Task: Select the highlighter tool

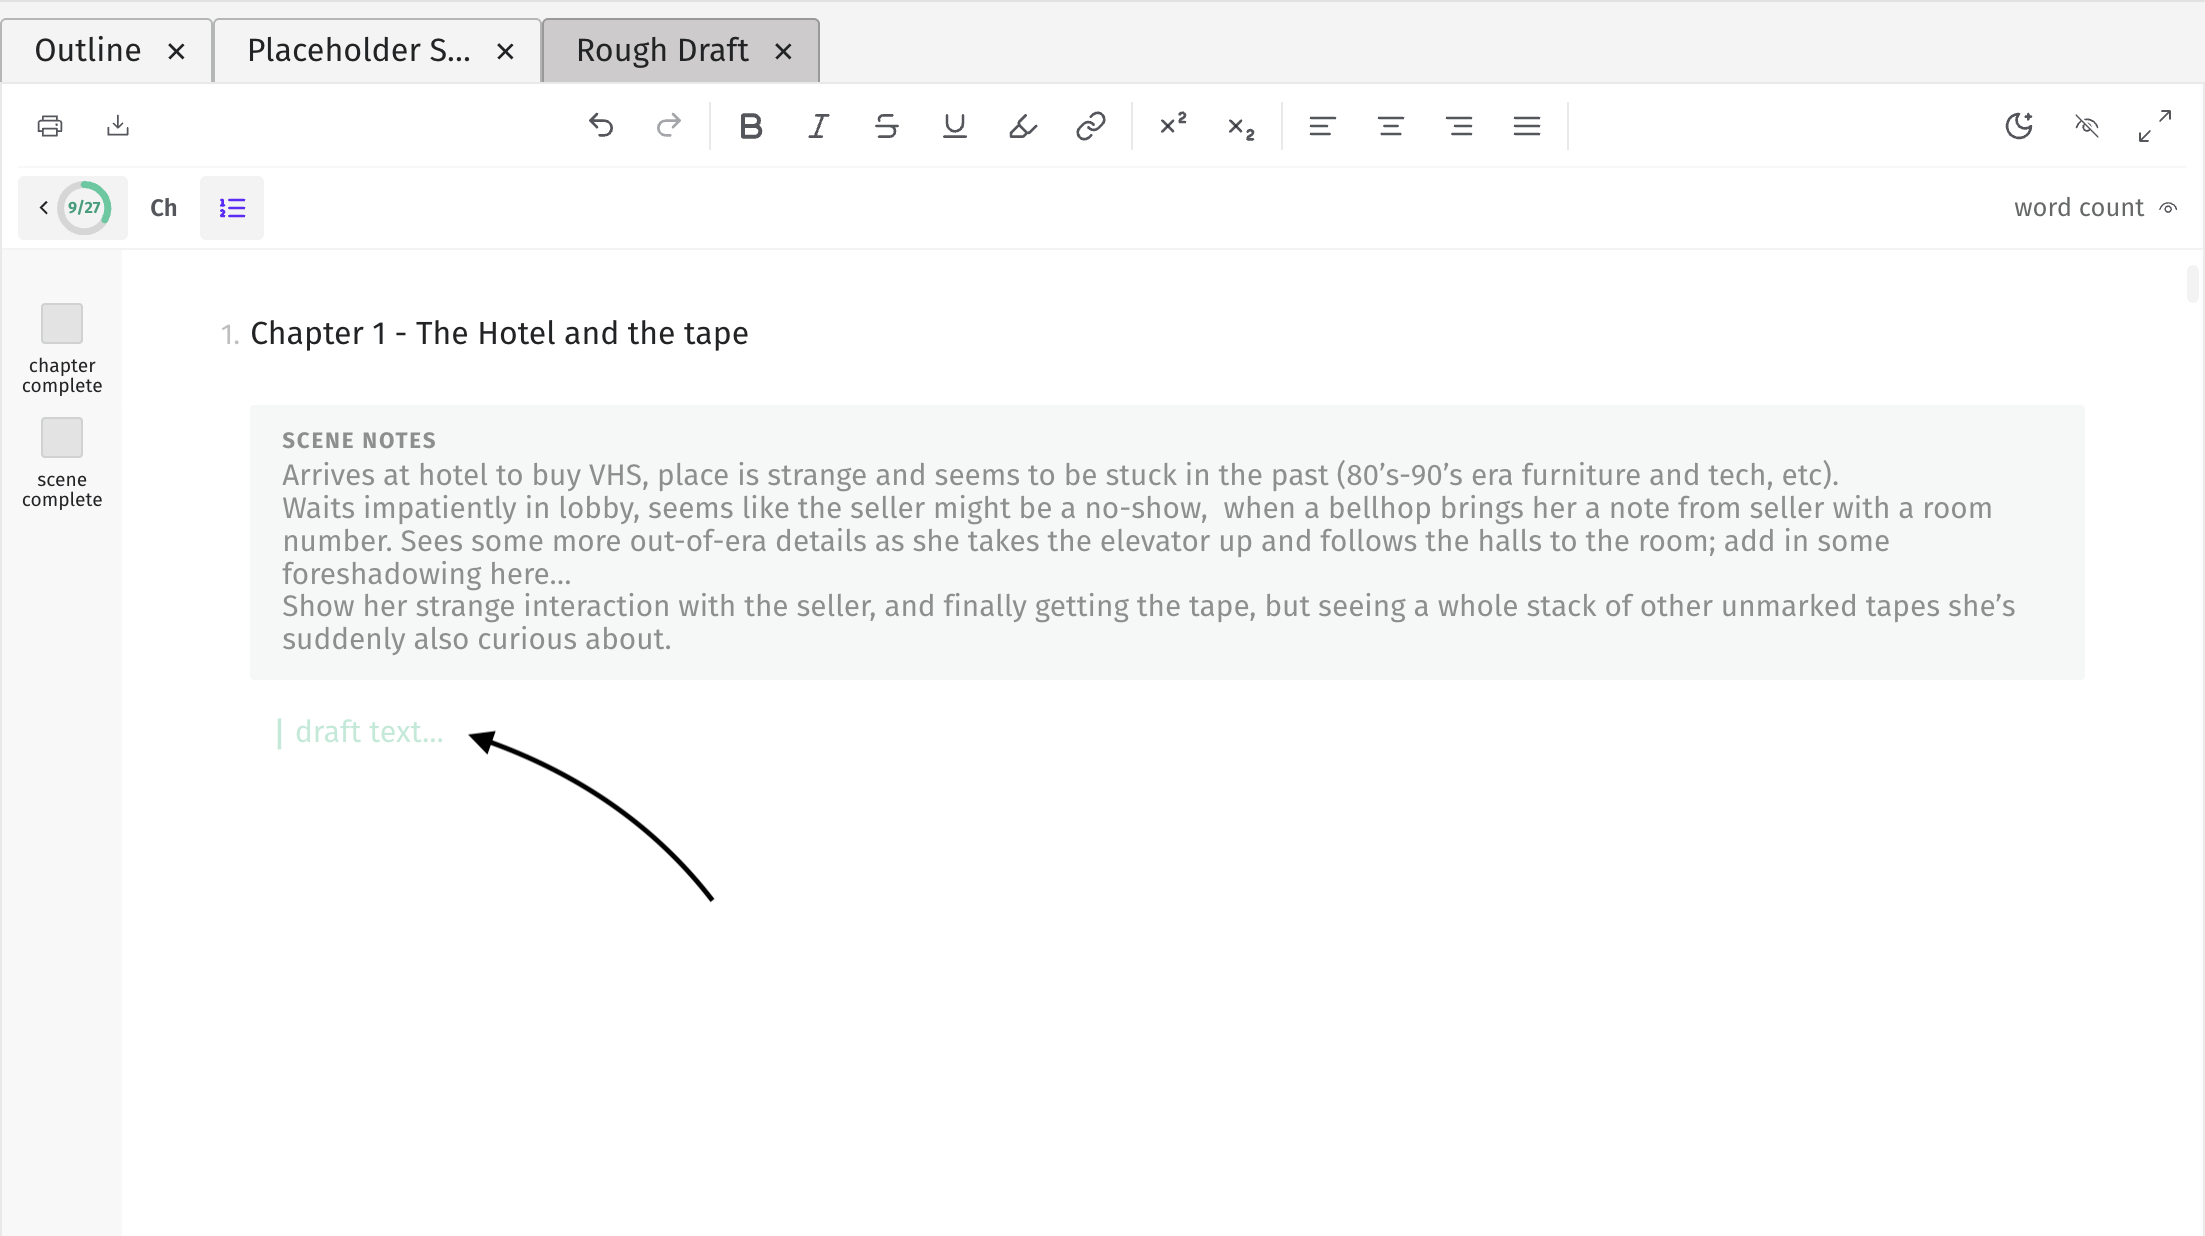Action: (1023, 126)
